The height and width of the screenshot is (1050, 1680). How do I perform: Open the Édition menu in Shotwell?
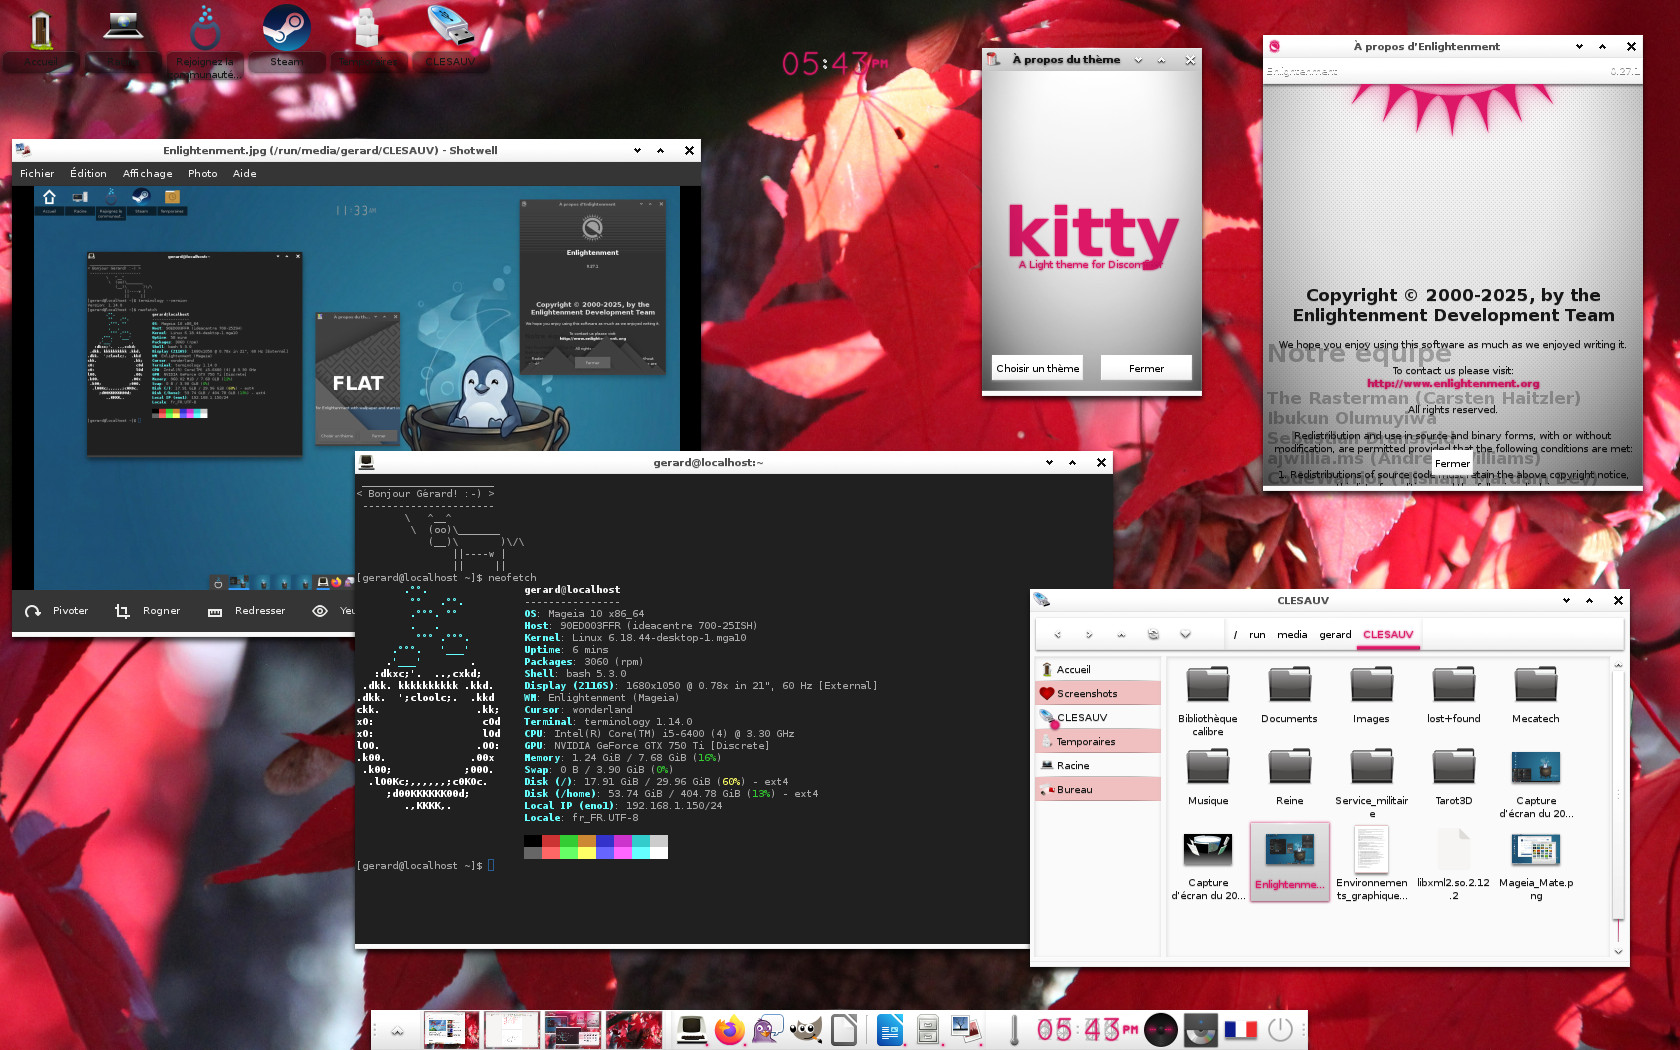coord(88,174)
